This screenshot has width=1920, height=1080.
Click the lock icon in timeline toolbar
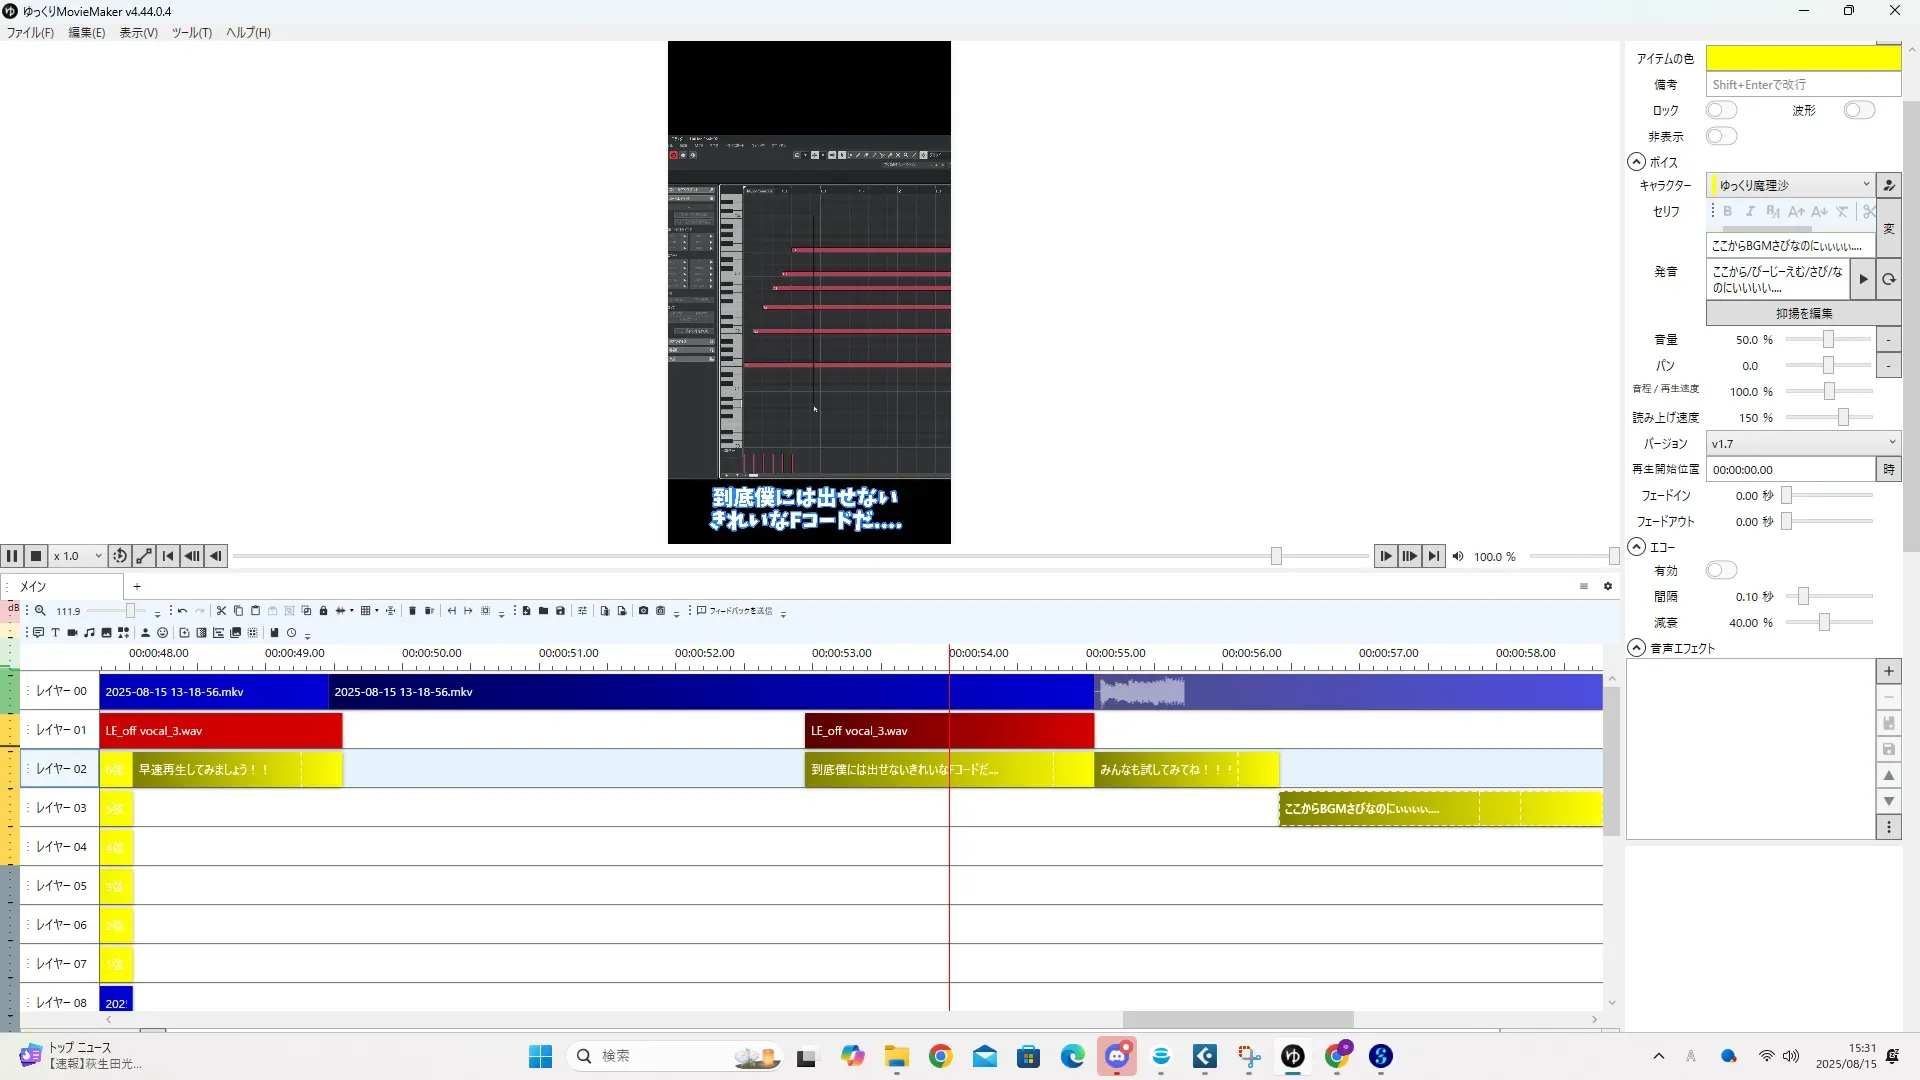pyautogui.click(x=323, y=611)
